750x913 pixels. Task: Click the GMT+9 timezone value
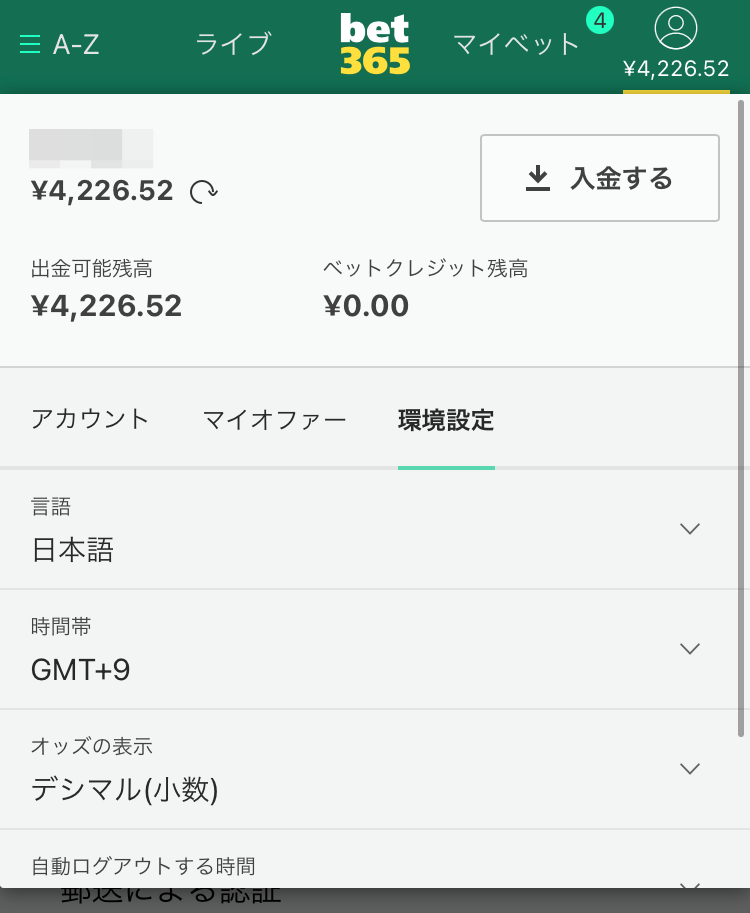pos(80,670)
